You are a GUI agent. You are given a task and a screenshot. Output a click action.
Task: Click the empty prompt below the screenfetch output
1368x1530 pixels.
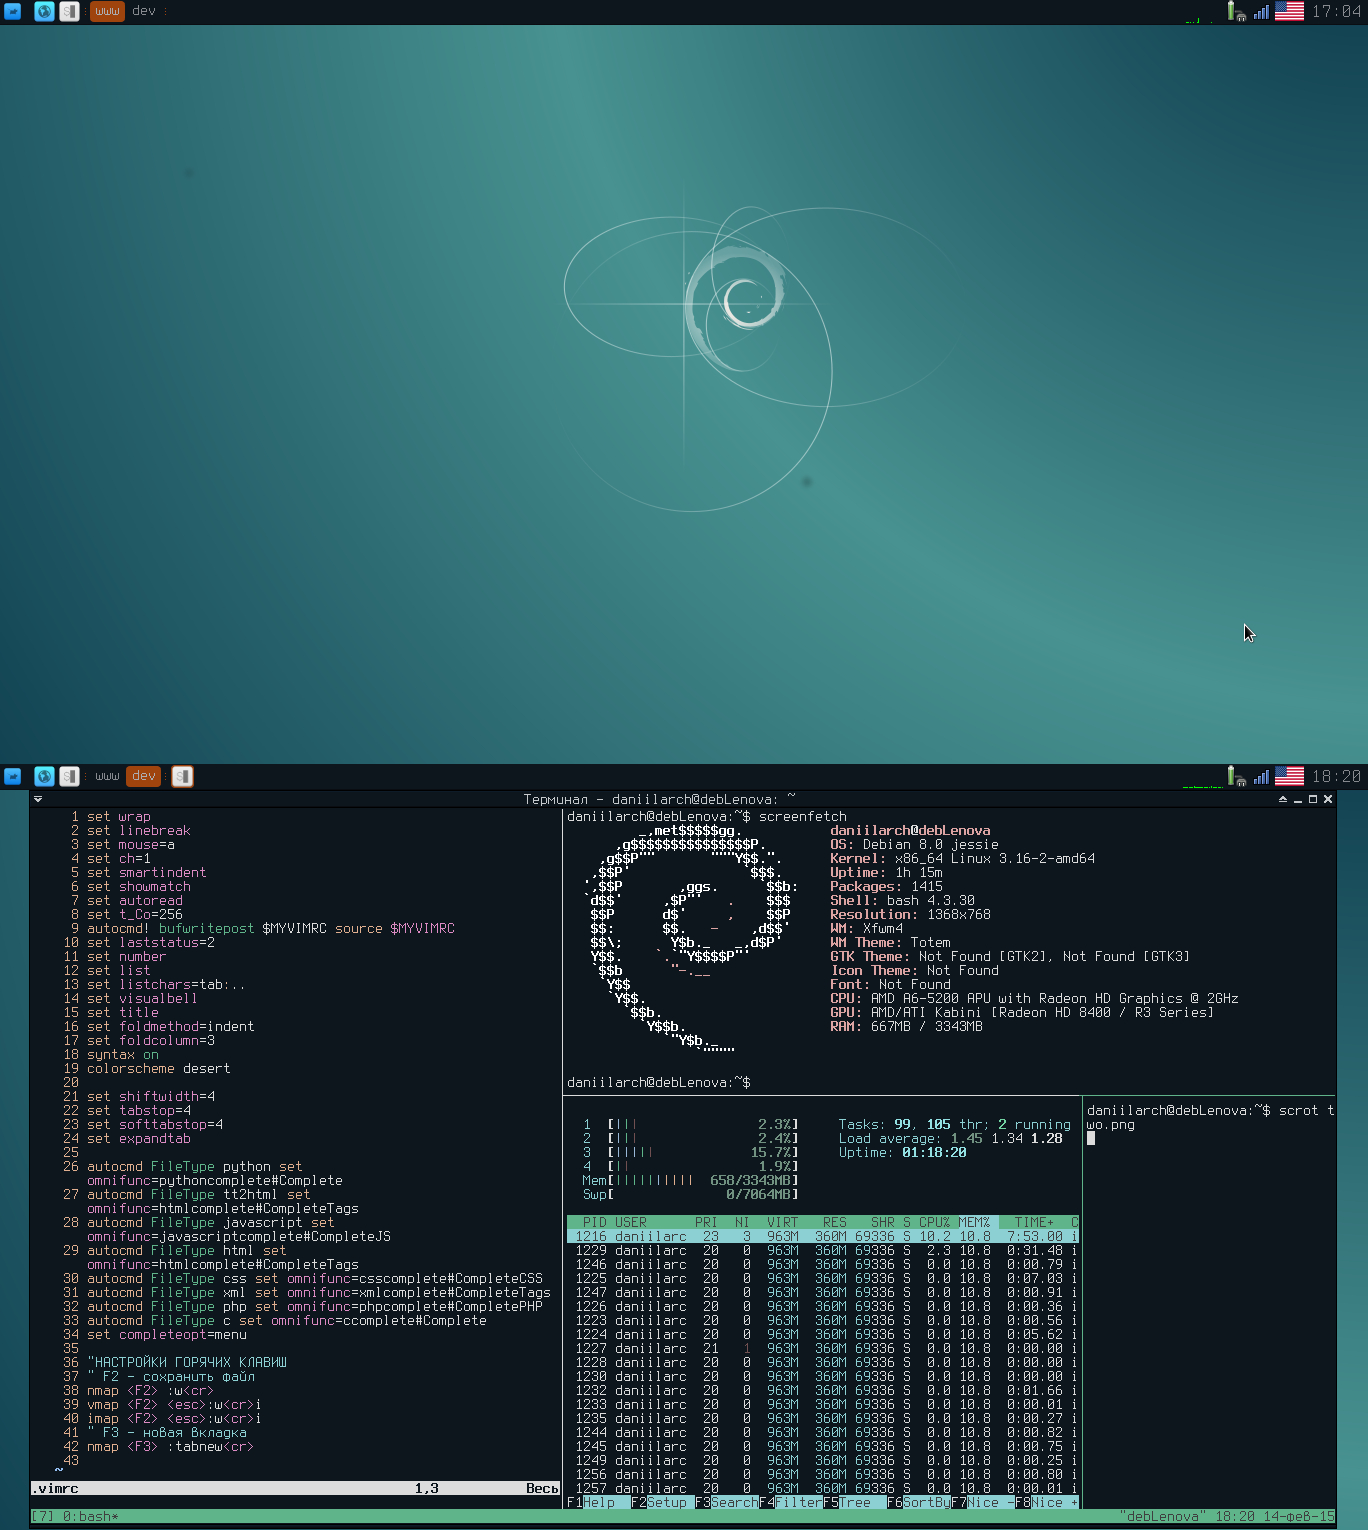pyautogui.click(x=659, y=1082)
